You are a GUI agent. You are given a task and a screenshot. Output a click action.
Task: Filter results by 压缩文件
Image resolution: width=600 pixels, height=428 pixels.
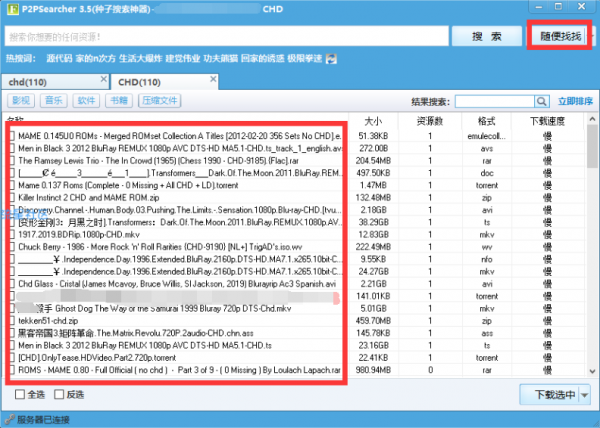point(160,101)
